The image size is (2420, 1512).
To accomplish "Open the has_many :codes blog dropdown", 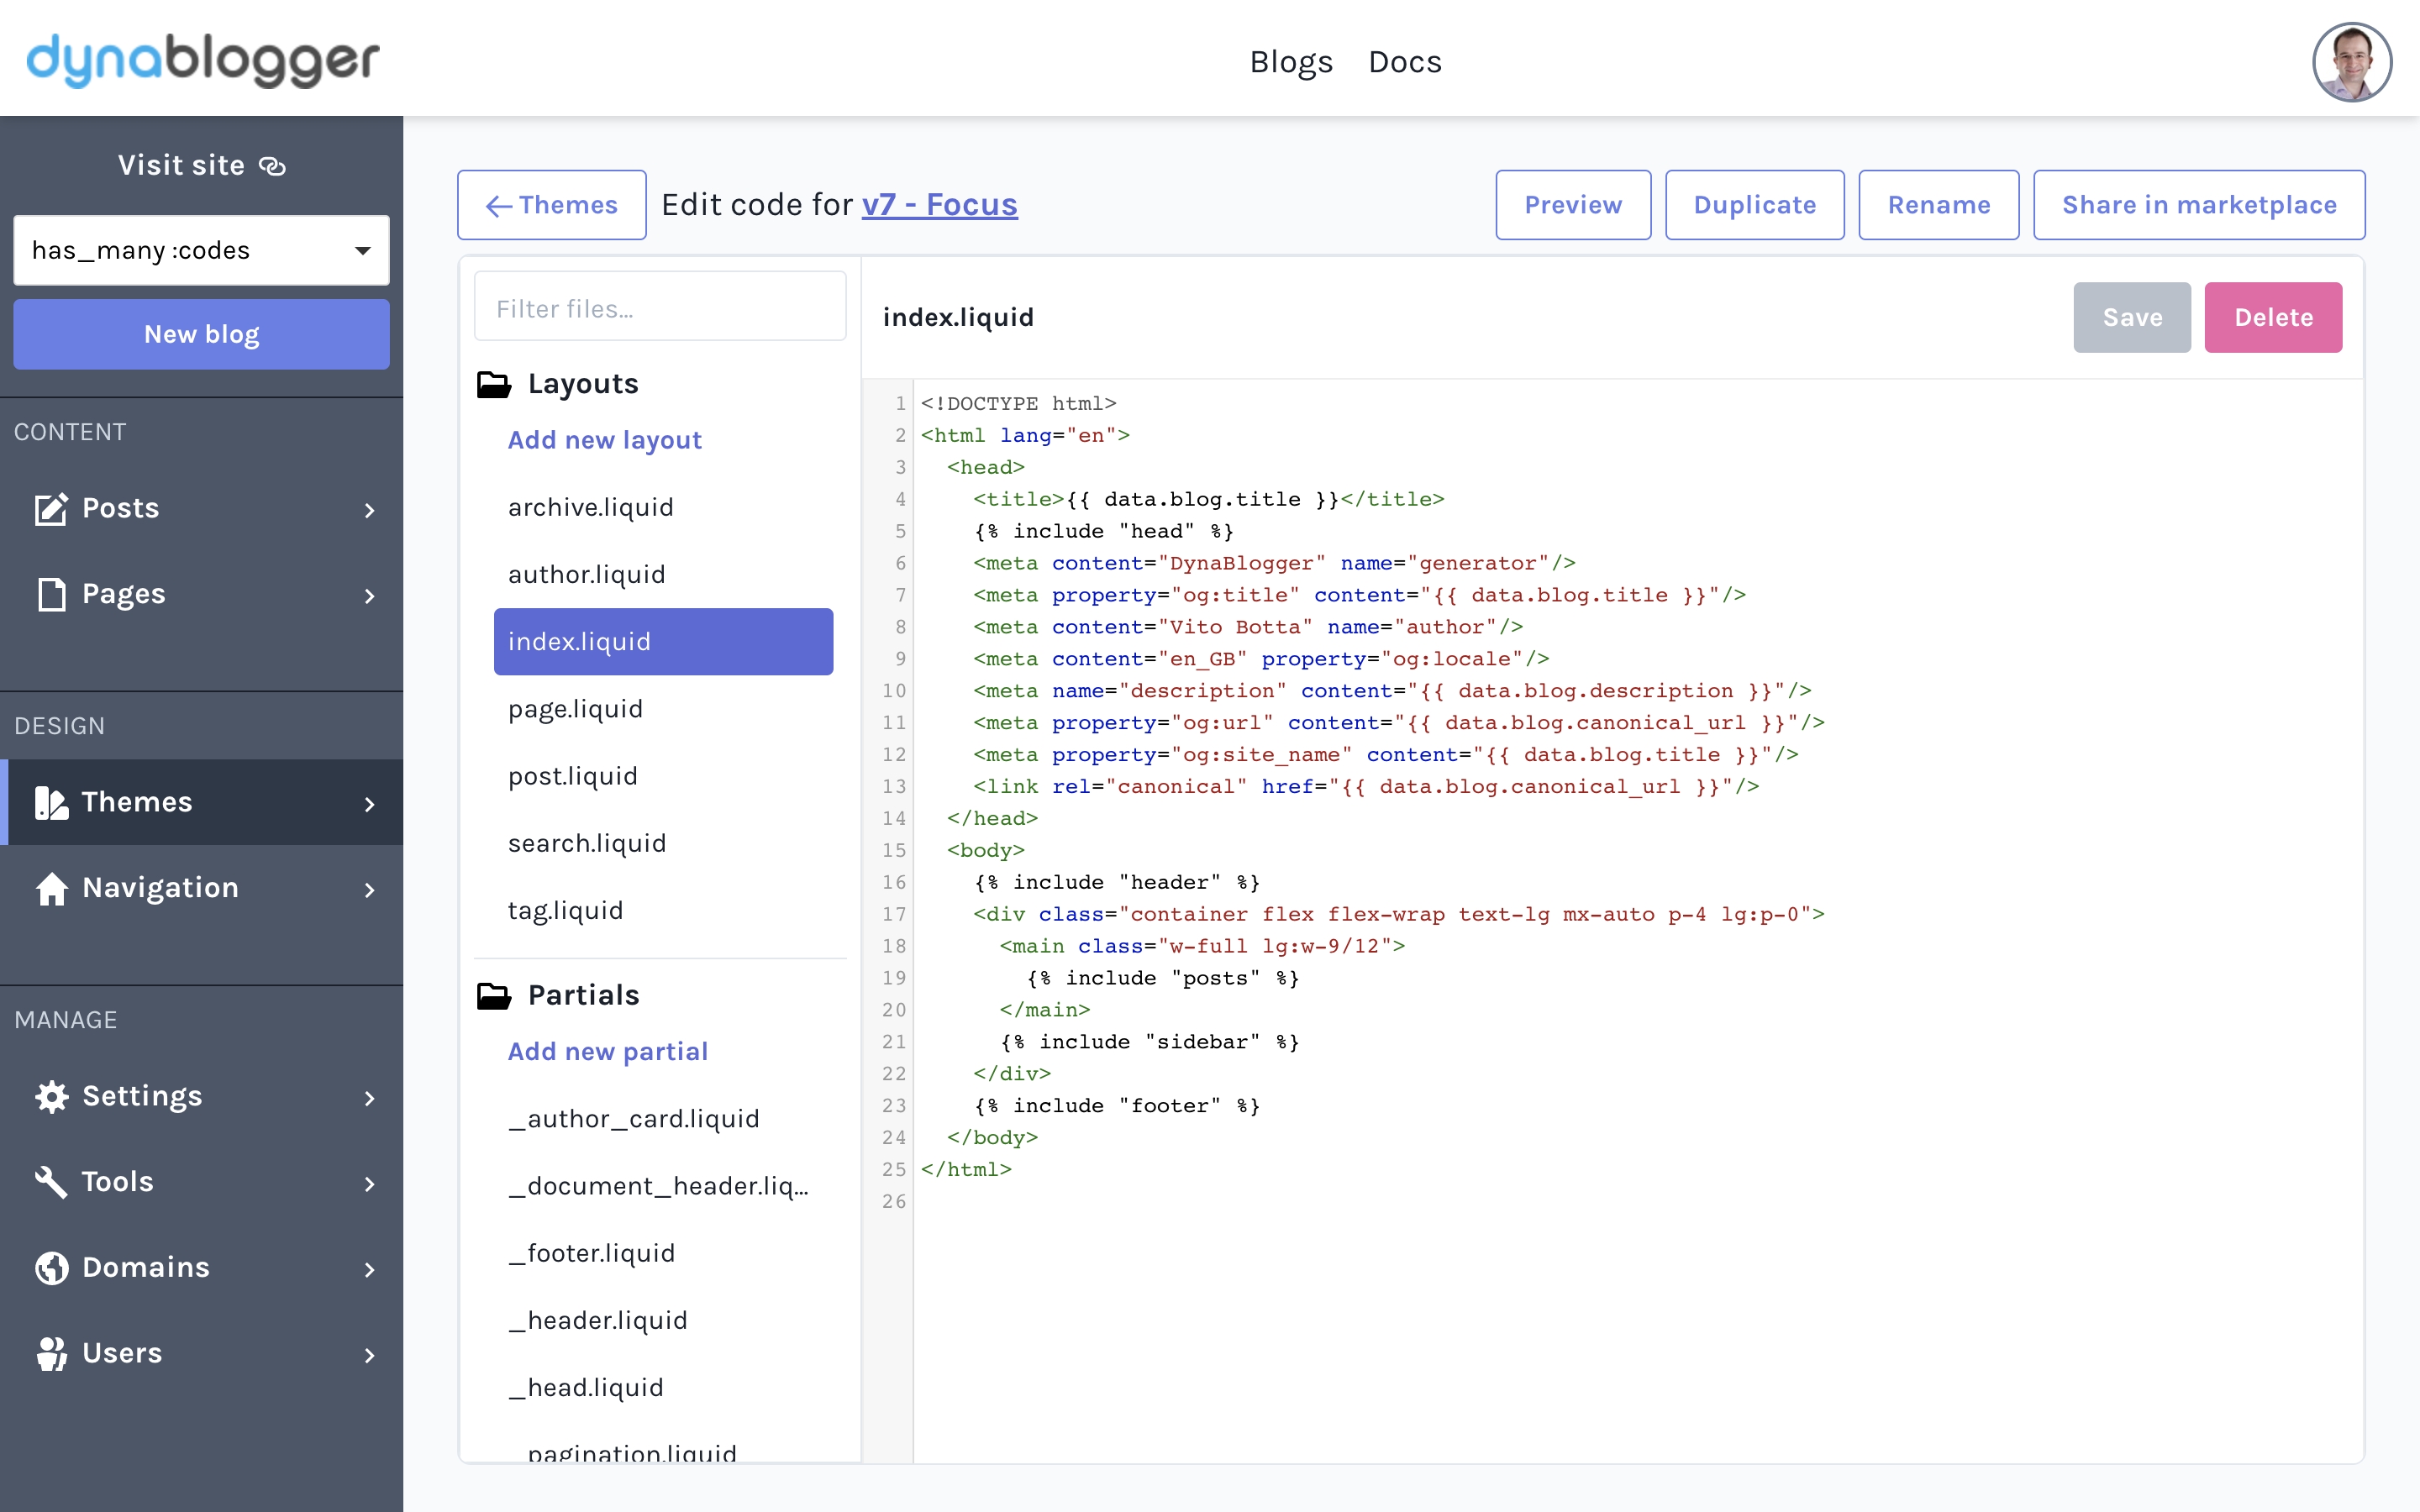I will (x=201, y=250).
